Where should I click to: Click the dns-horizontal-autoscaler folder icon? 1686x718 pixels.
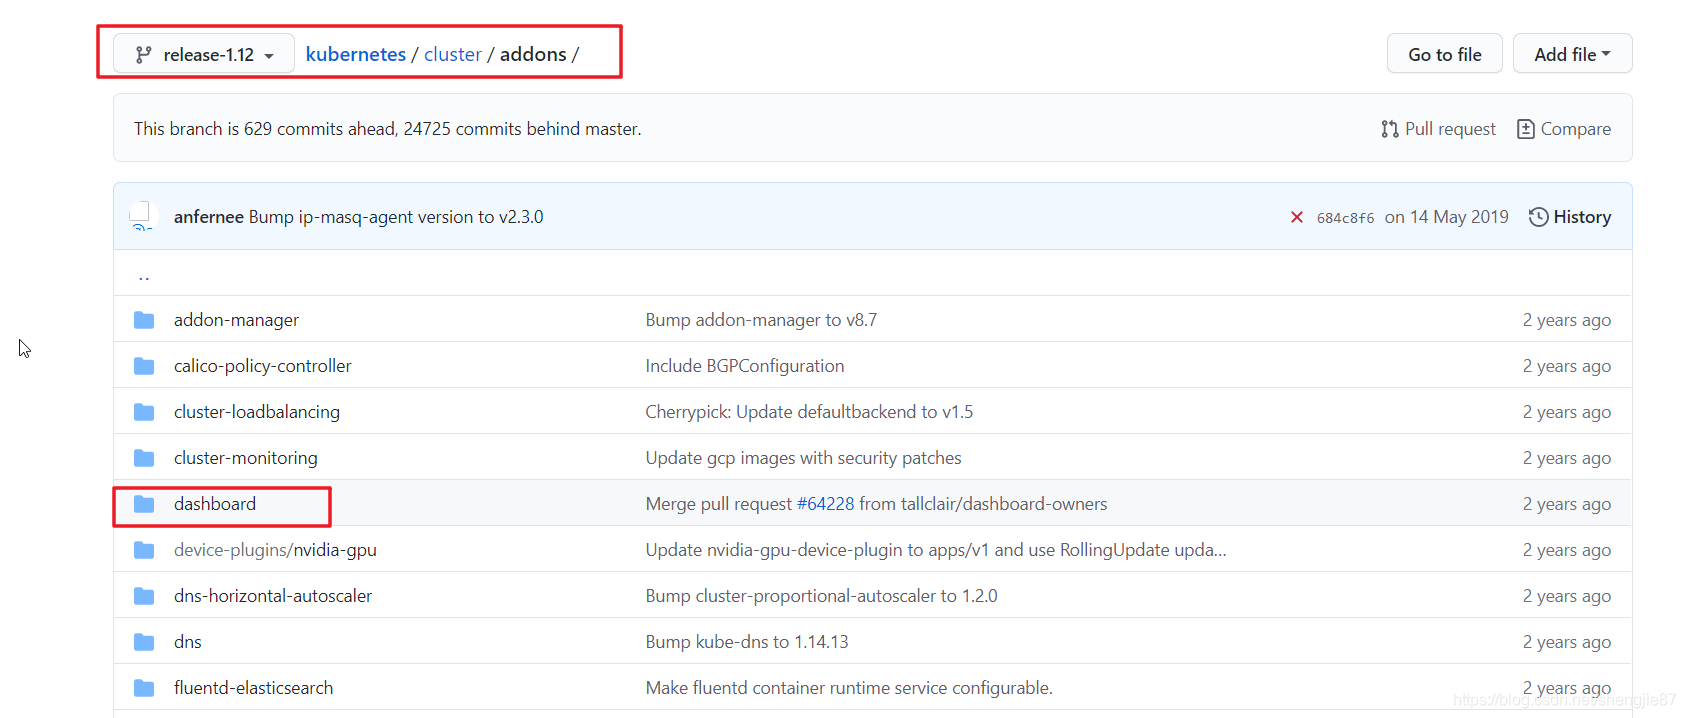tap(144, 596)
